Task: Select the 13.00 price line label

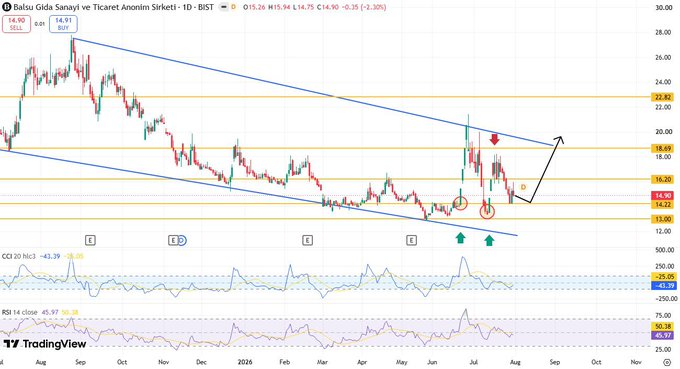Action: pos(663,219)
